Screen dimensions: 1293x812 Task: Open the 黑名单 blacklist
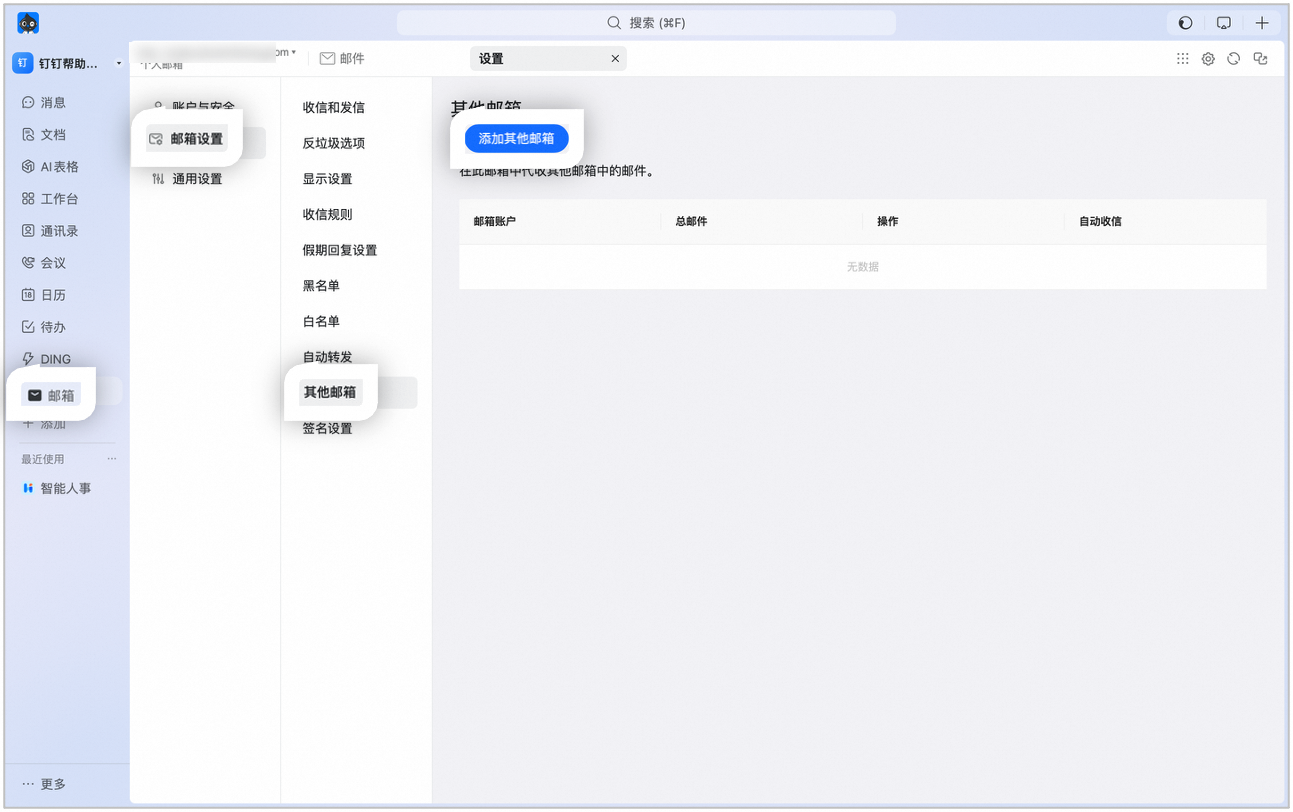click(x=321, y=286)
